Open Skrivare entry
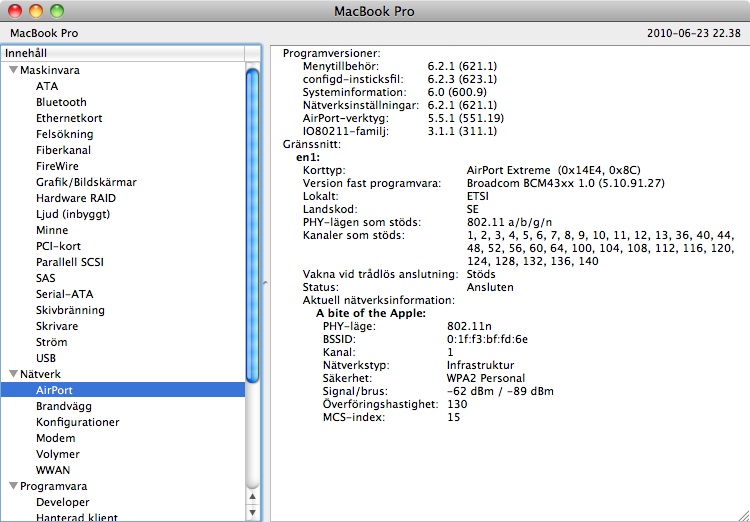Viewport: 750px width, 522px height. pyautogui.click(x=57, y=326)
